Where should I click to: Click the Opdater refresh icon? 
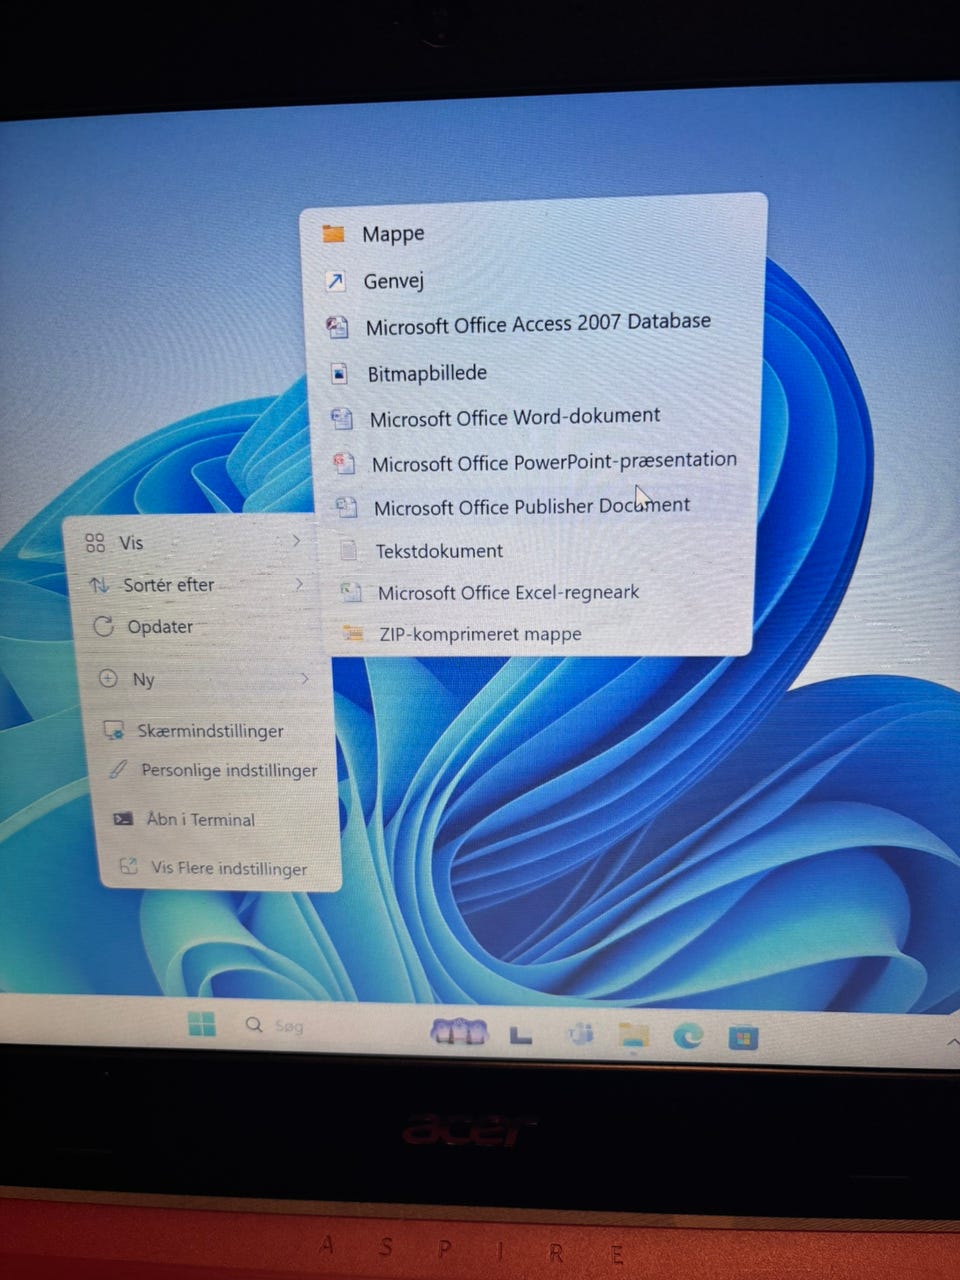pyautogui.click(x=103, y=627)
